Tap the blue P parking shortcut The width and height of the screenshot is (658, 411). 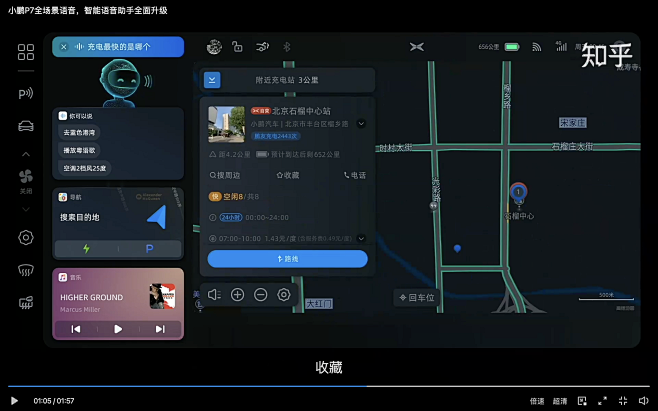coord(149,249)
